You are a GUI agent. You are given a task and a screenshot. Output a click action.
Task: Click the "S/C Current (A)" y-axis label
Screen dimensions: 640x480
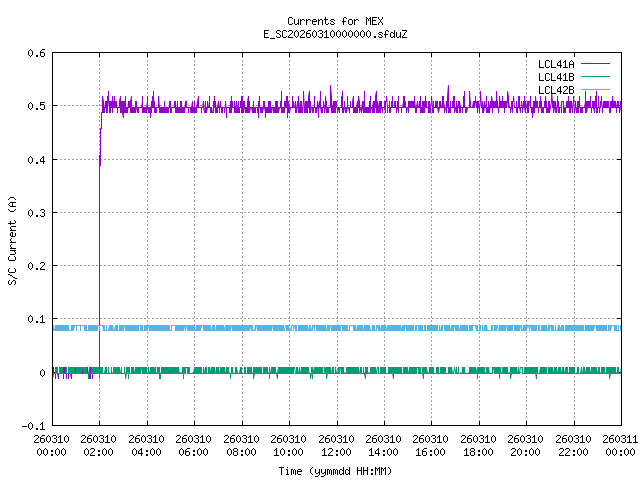pyautogui.click(x=13, y=240)
